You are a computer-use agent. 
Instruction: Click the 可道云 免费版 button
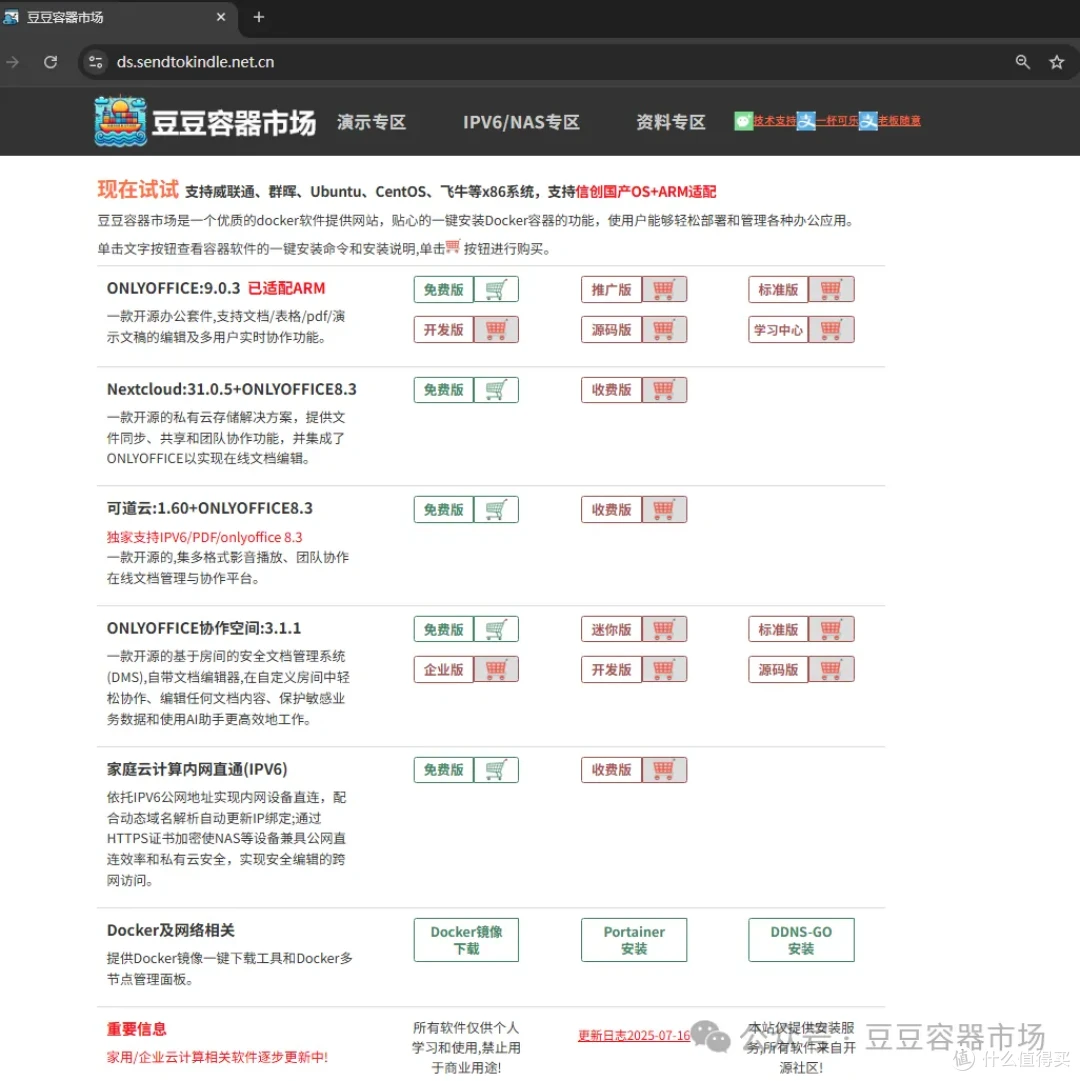pyautogui.click(x=444, y=510)
